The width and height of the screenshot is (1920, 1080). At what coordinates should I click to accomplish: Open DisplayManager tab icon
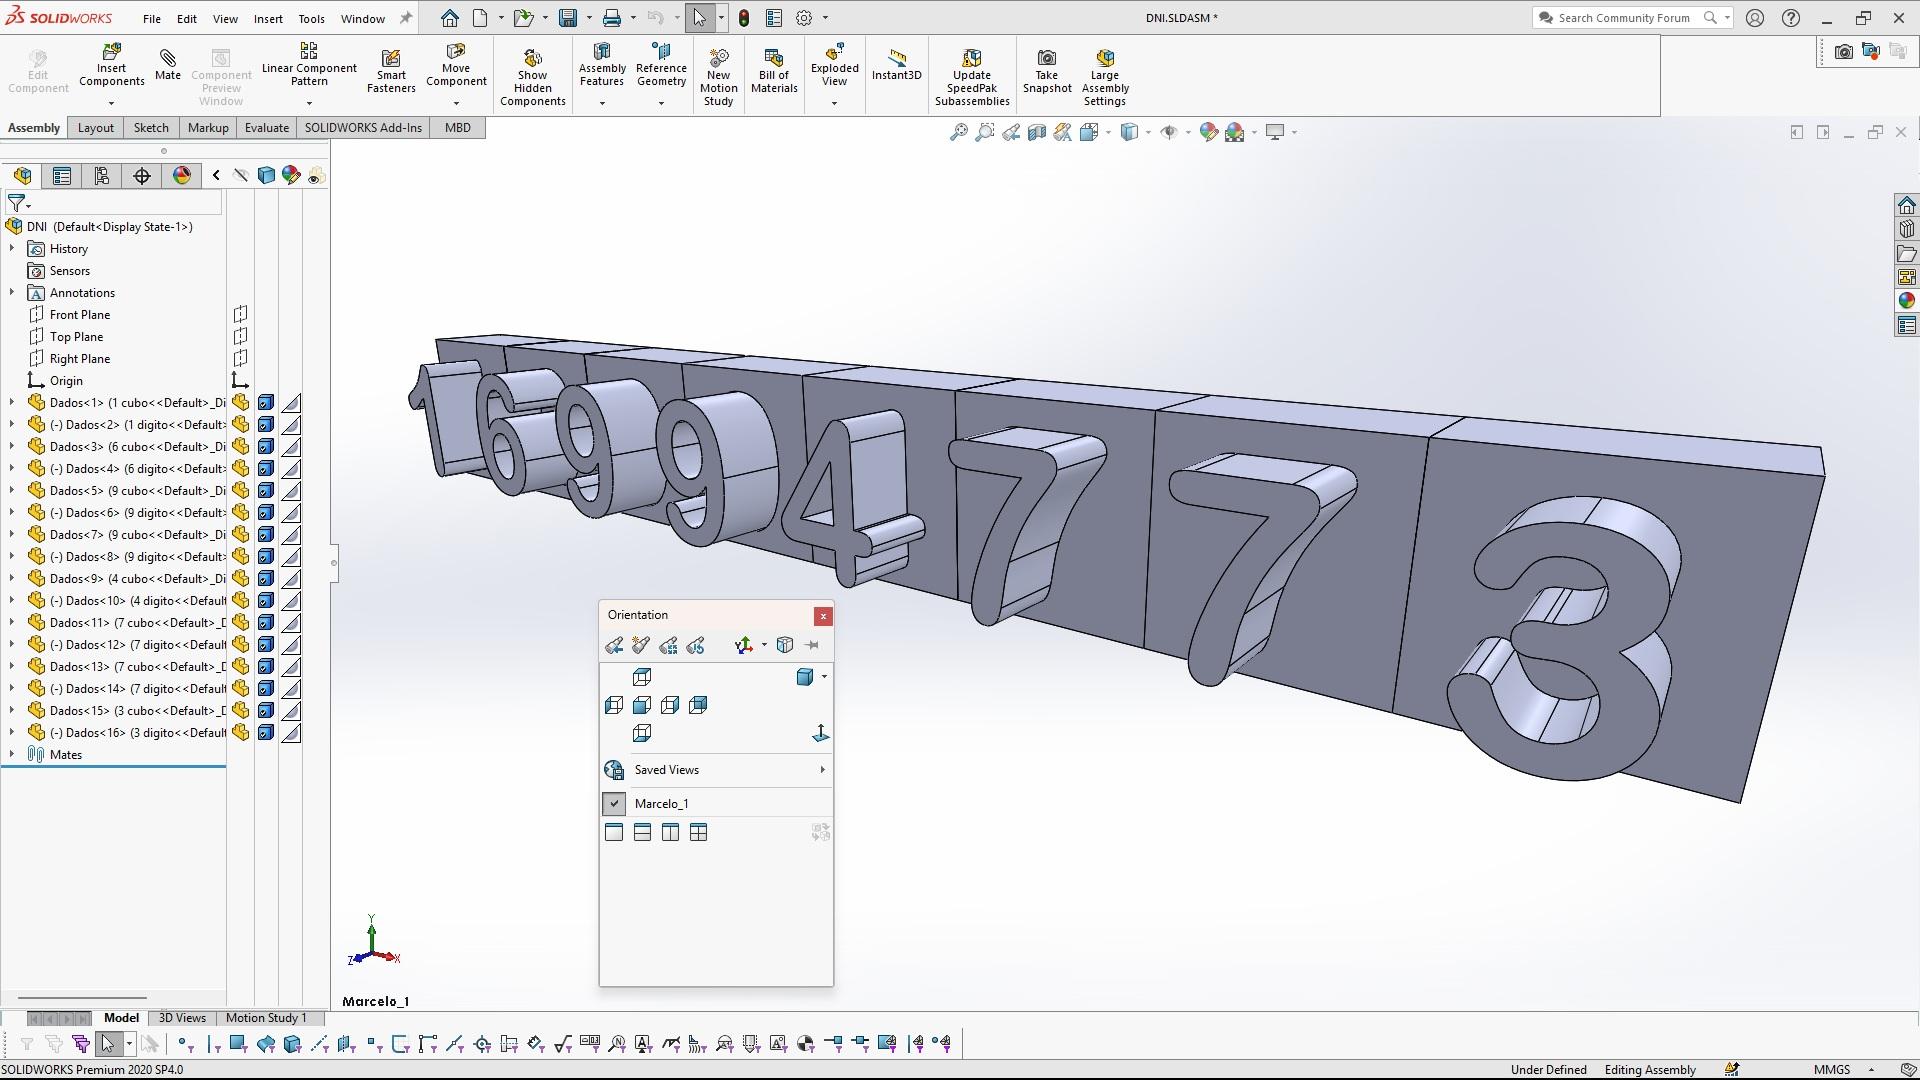pos(182,176)
